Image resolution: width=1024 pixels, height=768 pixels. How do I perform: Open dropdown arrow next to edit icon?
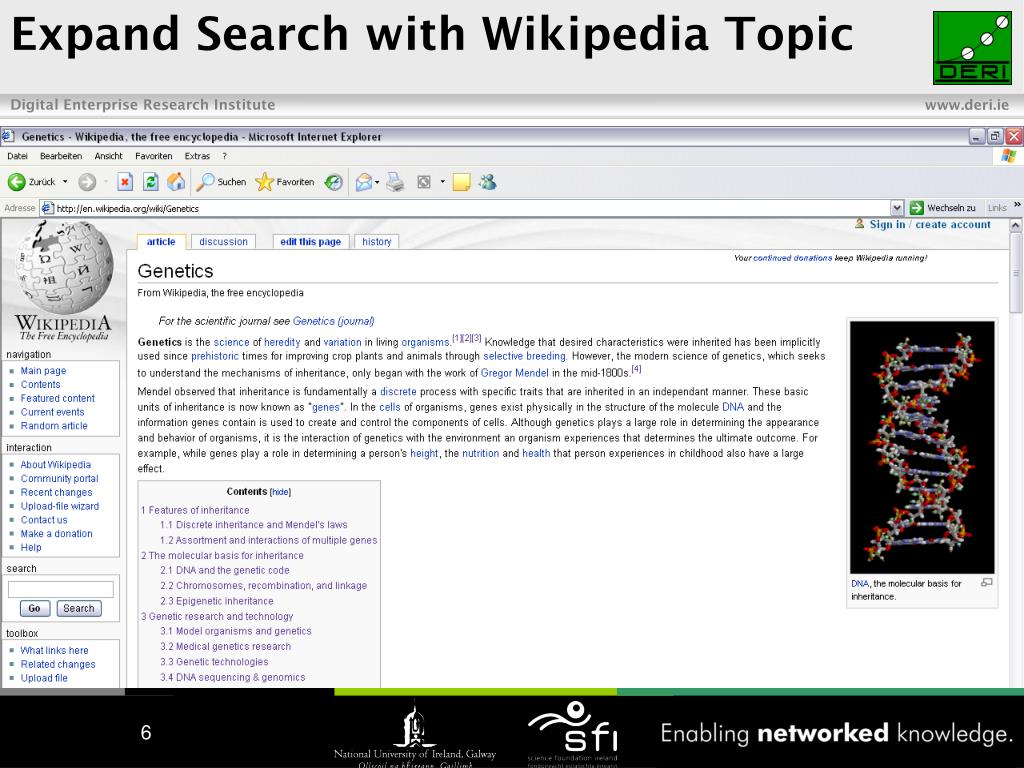tap(442, 182)
